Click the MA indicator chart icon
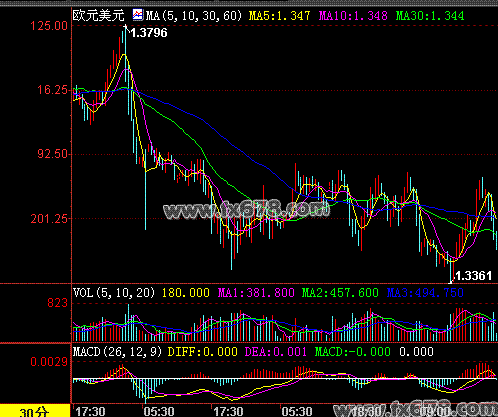Screen dimensions: 498x417 138,15
